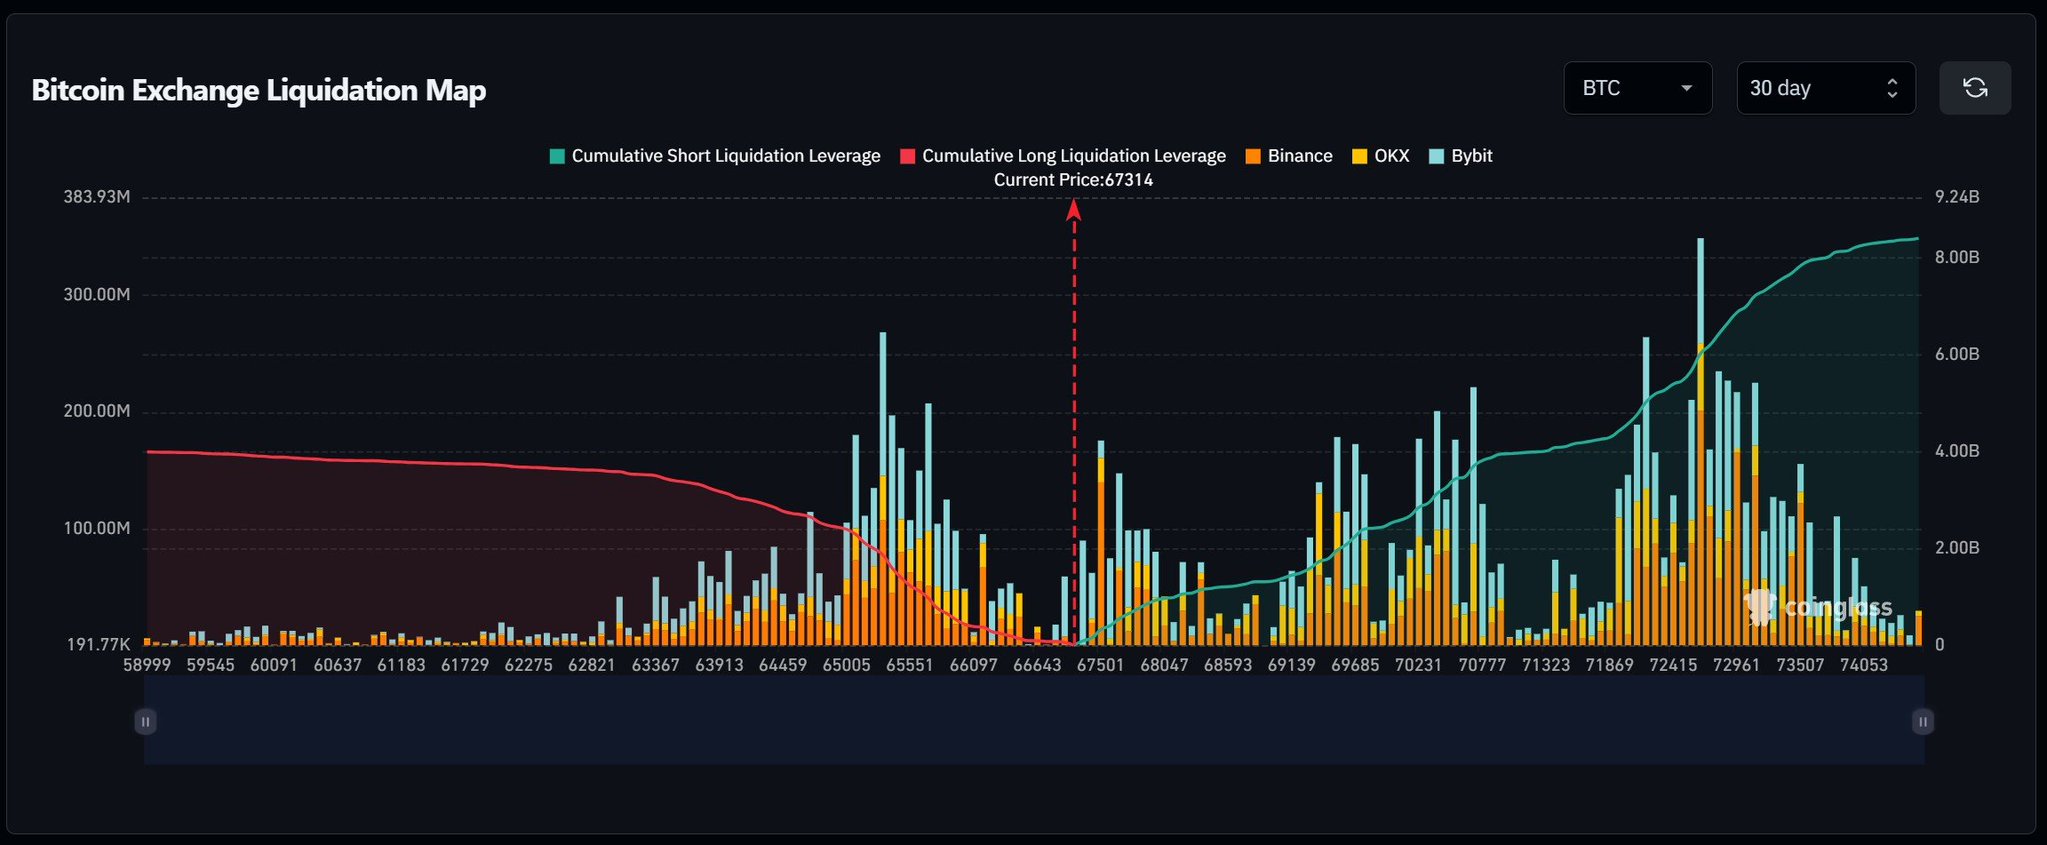Open the 30 day period selector
The width and height of the screenshot is (2047, 845).
(x=1825, y=88)
